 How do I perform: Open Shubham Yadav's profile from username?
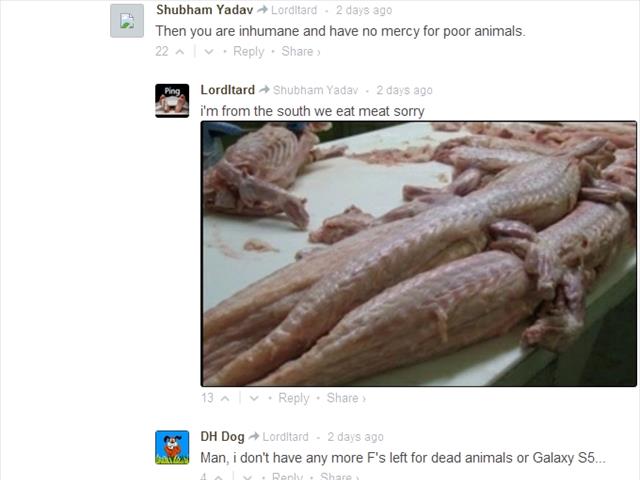(x=204, y=10)
